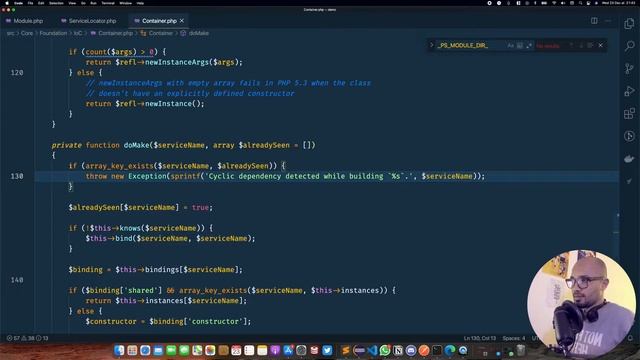
Task: Open WhatsApp from the Dock
Action: tap(384, 350)
